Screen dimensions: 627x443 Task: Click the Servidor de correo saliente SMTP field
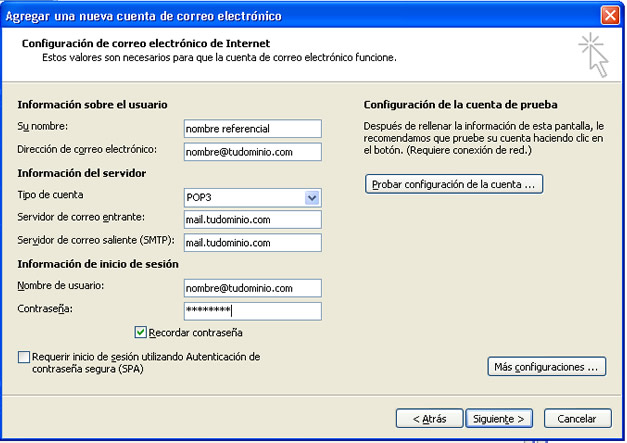[x=252, y=242]
